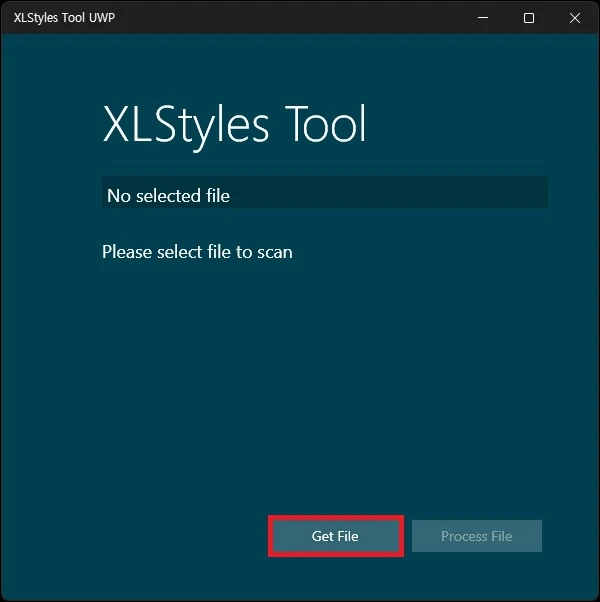This screenshot has height=602, width=600.
Task: Minimize the XLStyles Tool window
Action: point(483,18)
